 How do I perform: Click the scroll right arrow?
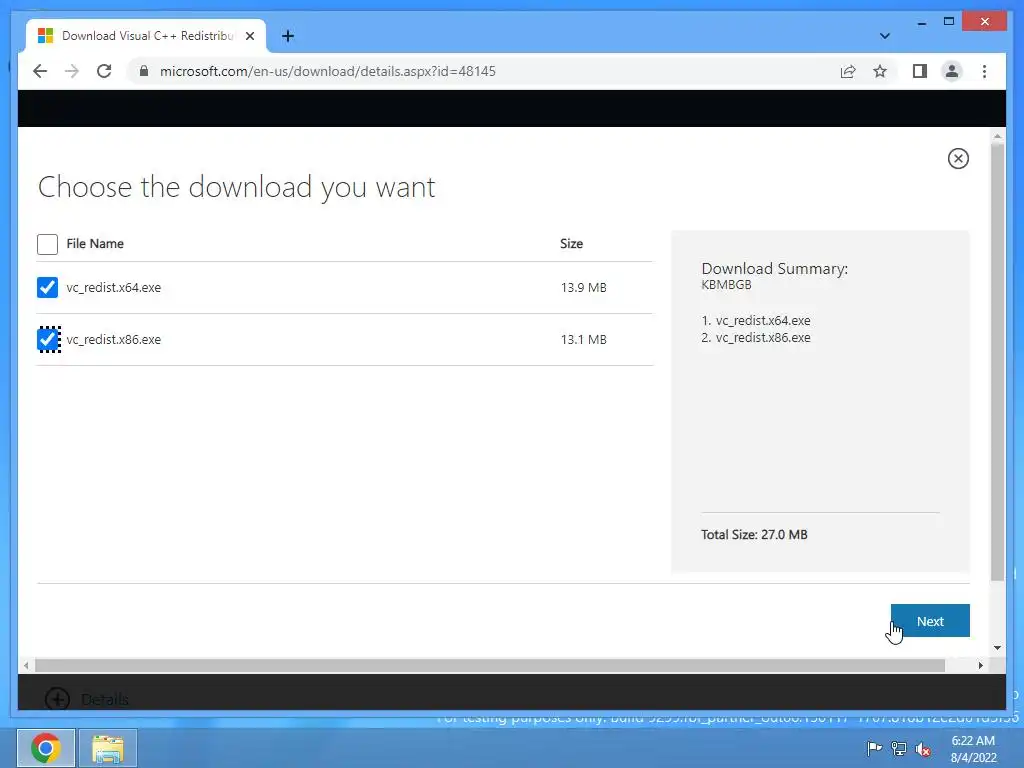[980, 665]
